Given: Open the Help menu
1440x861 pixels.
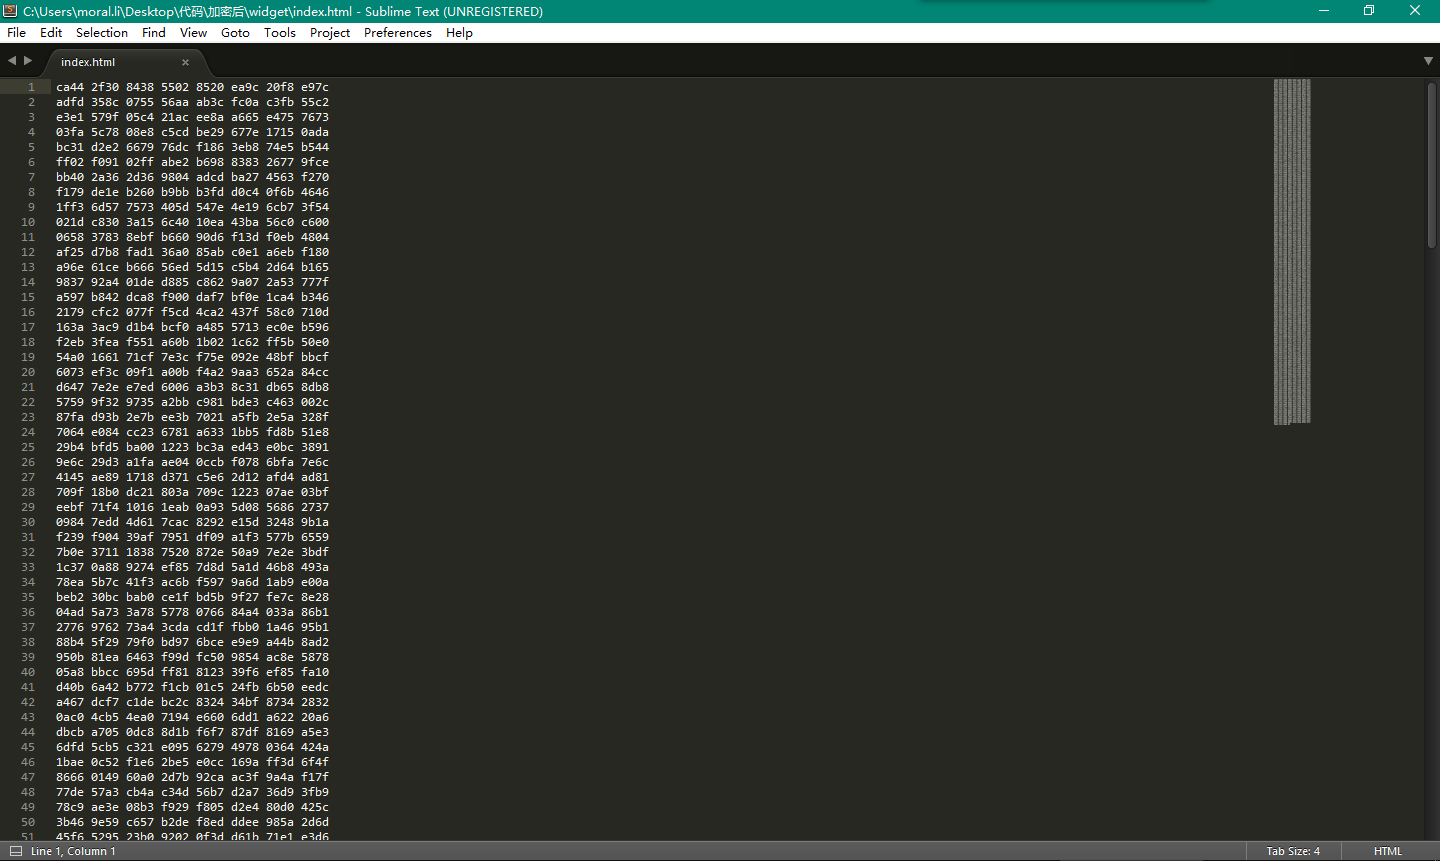Looking at the screenshot, I should tap(459, 33).
